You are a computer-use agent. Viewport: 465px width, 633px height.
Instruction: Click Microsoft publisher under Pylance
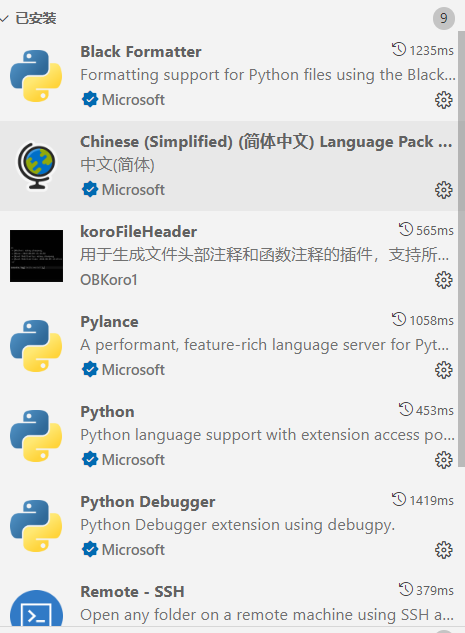coord(133,370)
